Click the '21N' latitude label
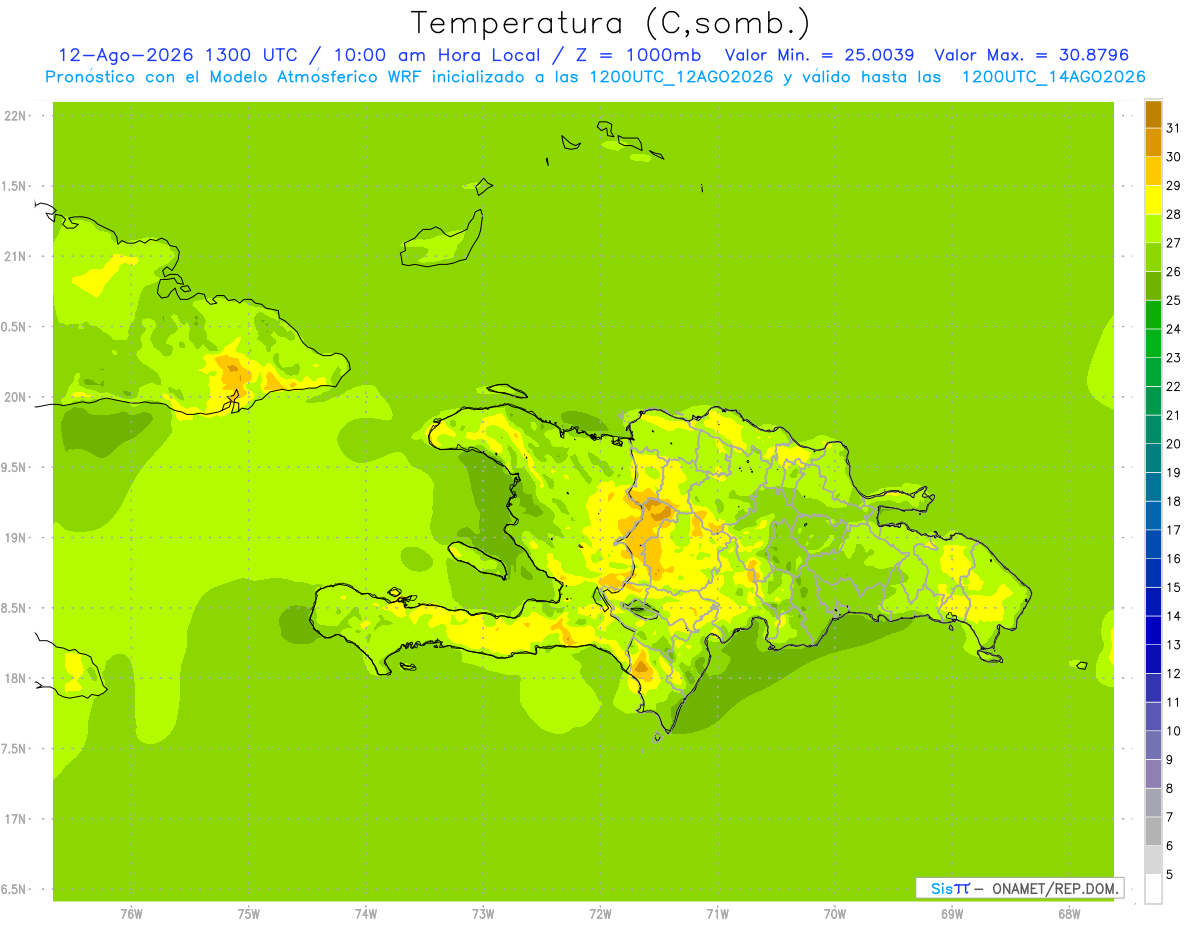 [x=15, y=257]
